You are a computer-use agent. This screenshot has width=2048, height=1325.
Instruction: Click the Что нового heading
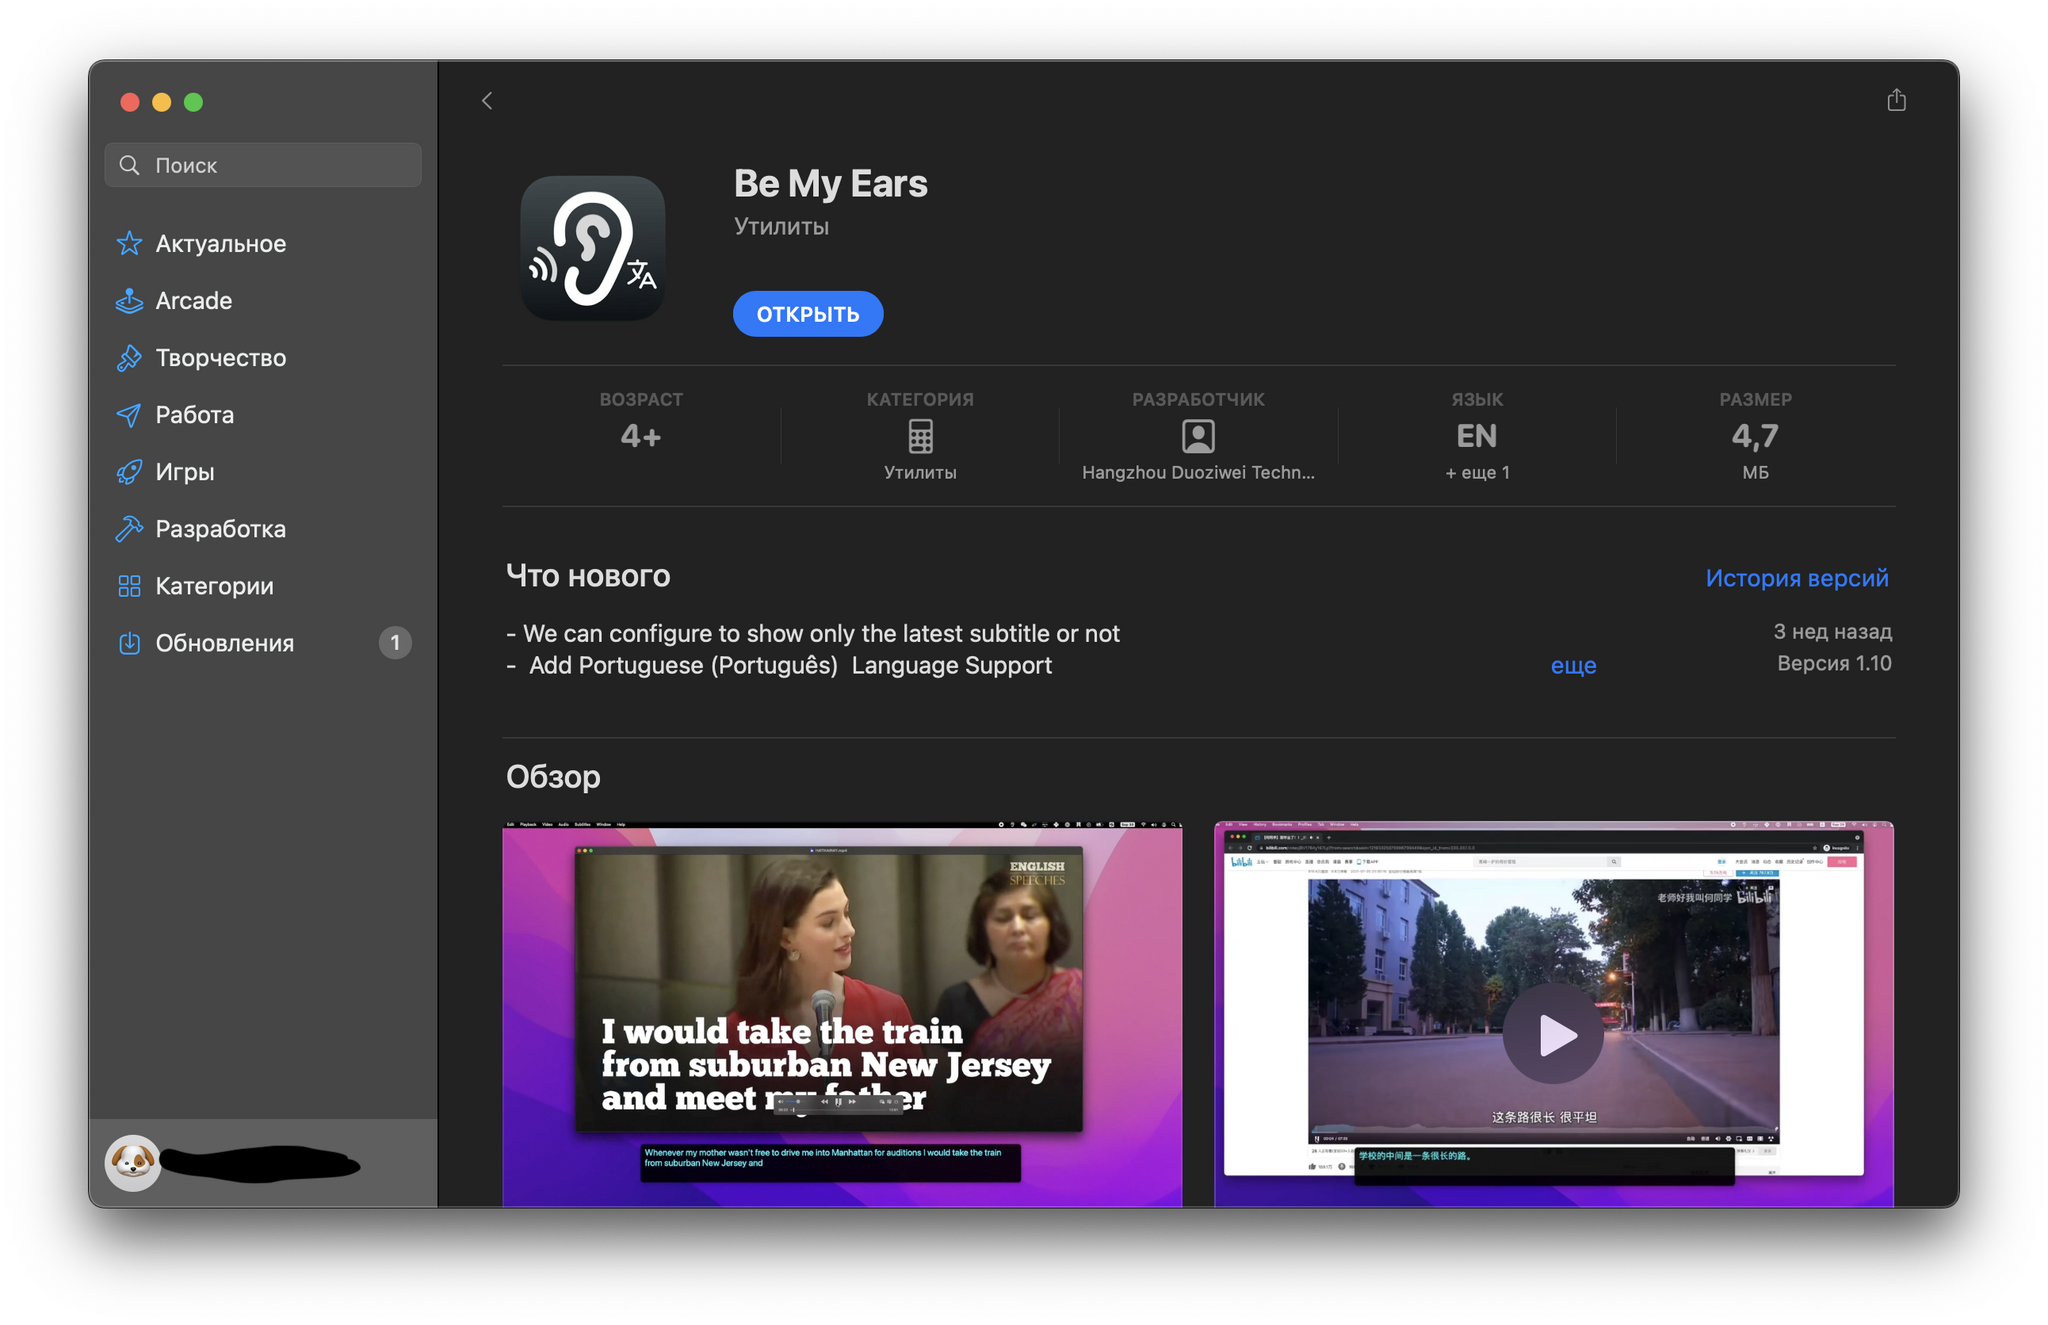point(588,575)
